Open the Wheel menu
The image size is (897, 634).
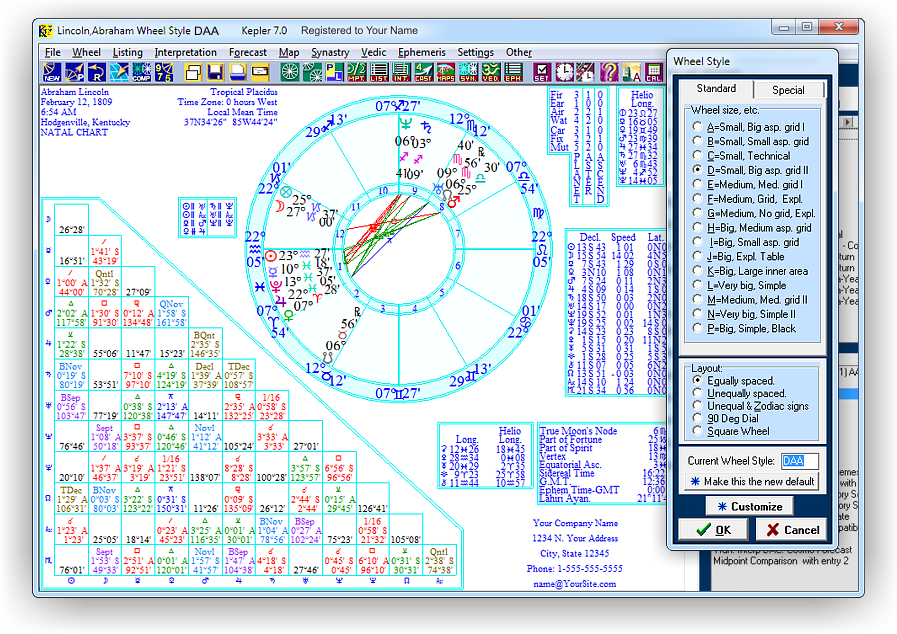pos(86,52)
